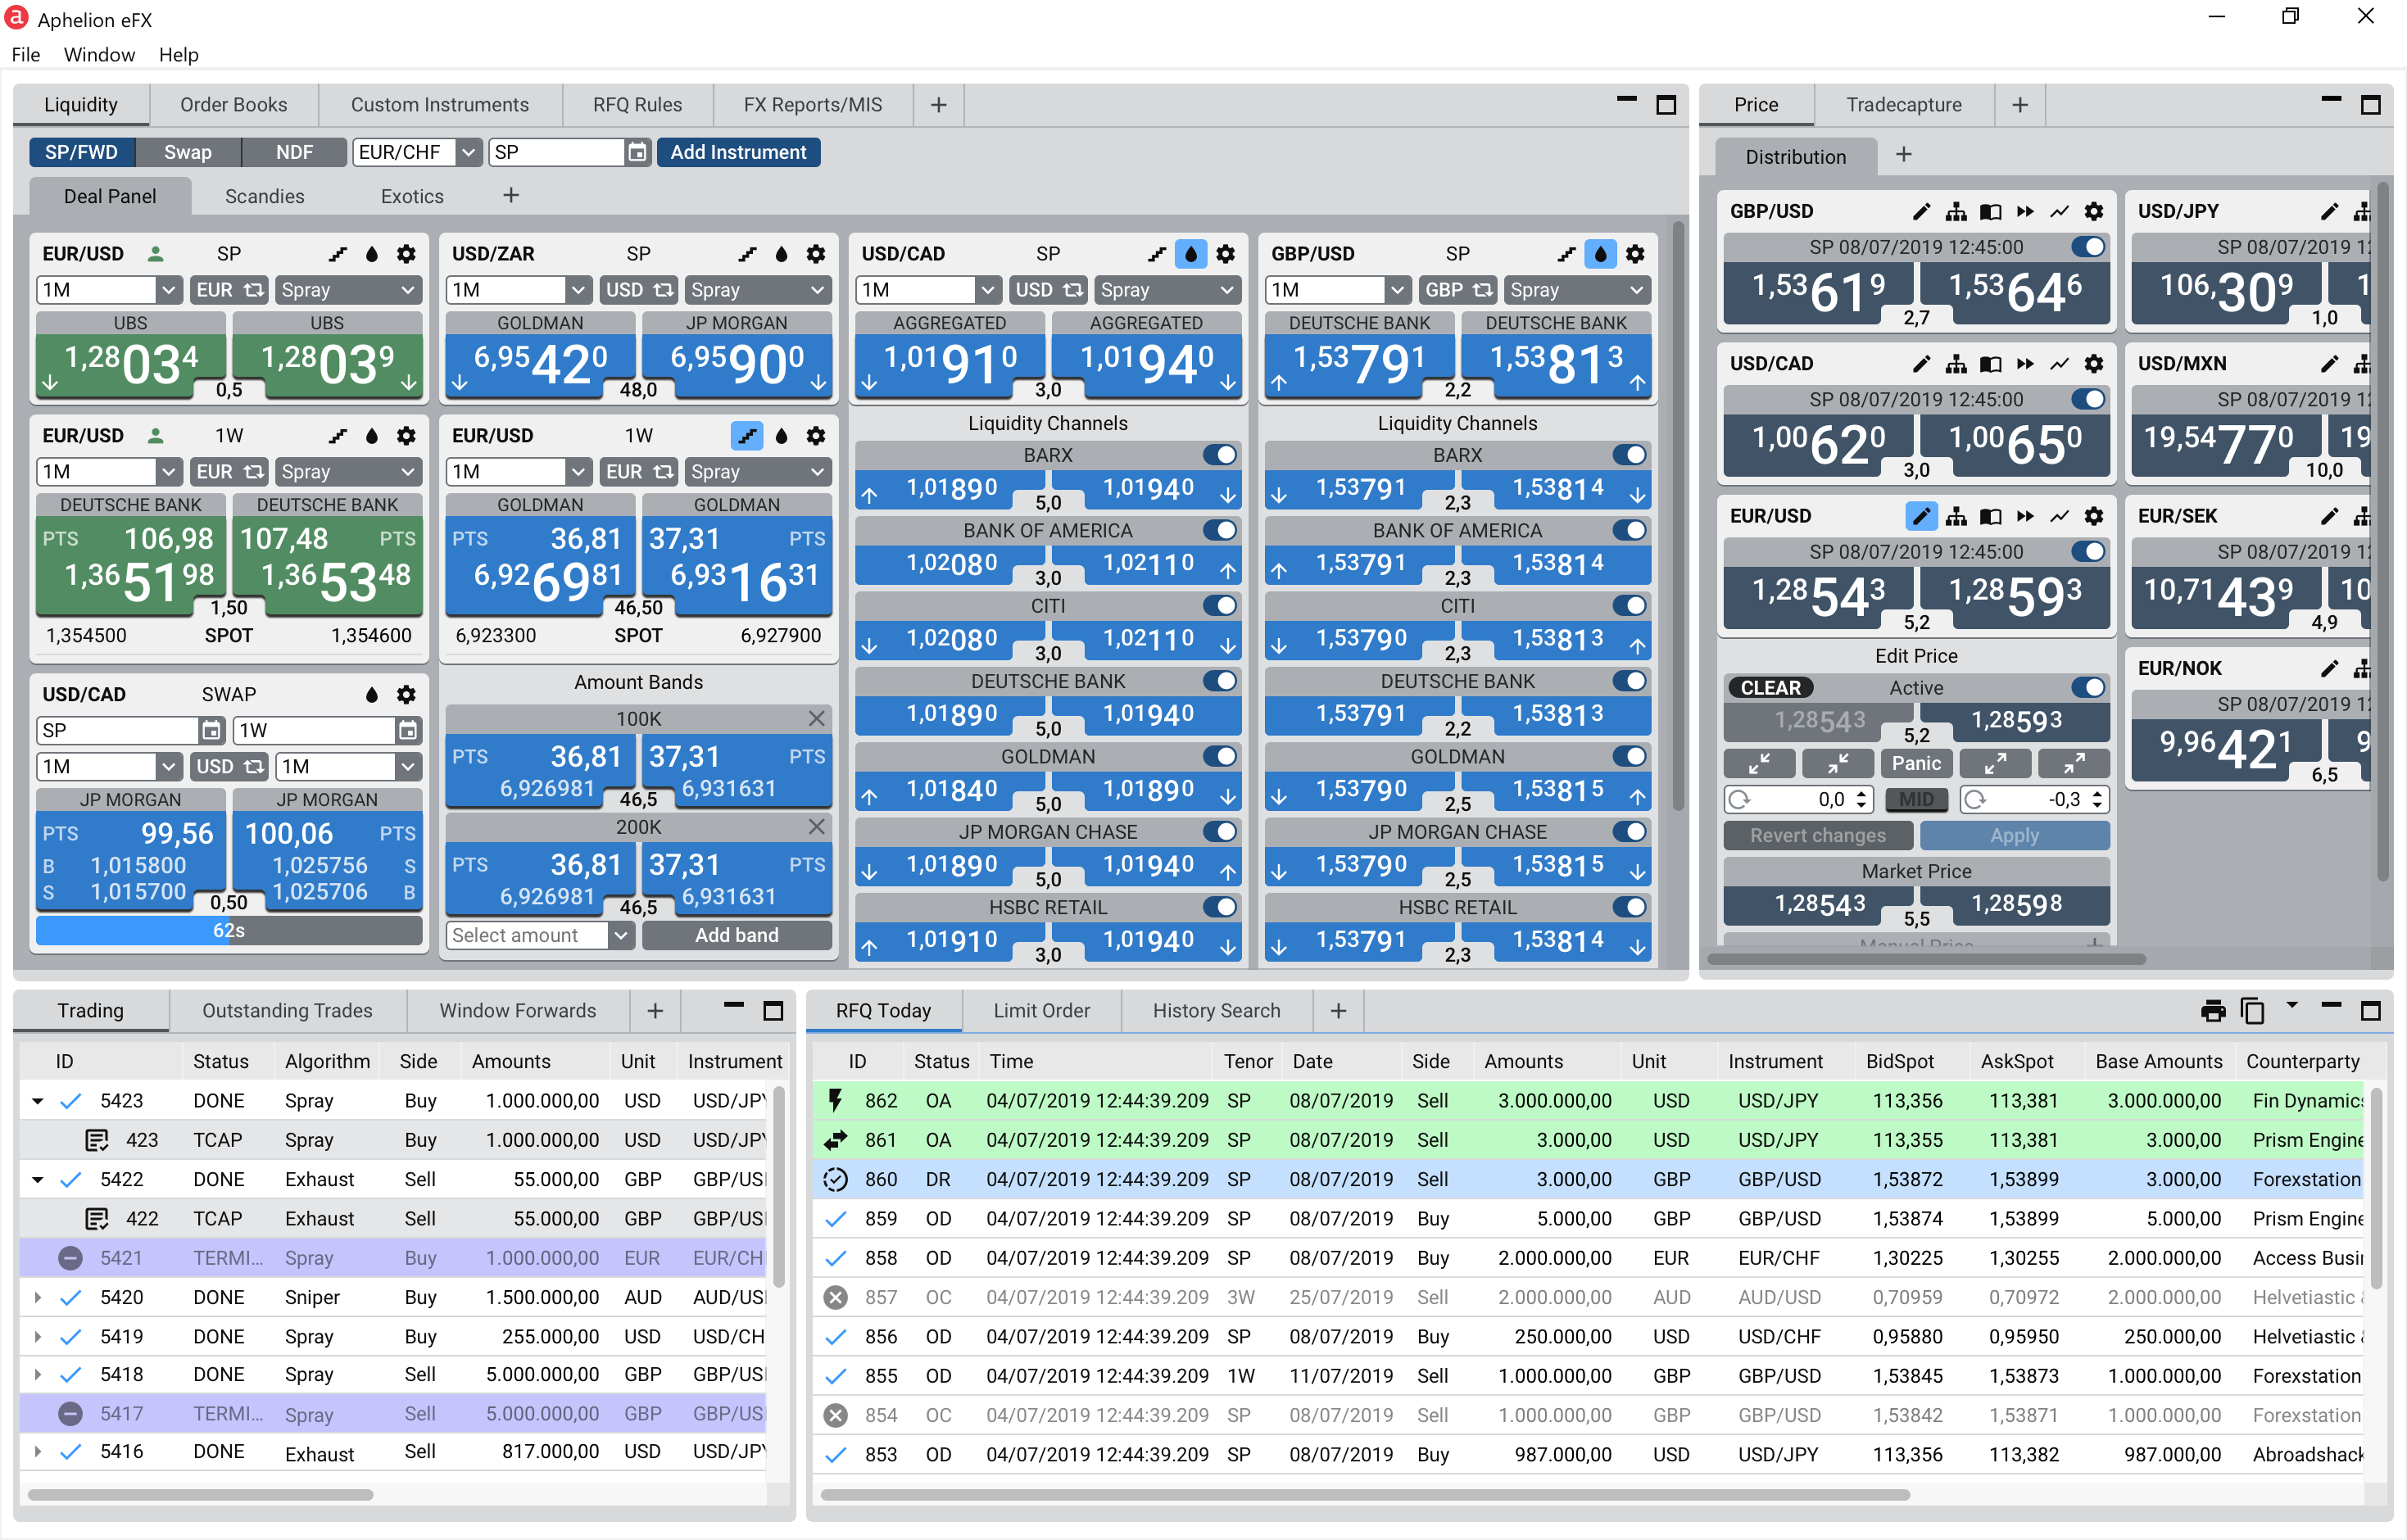
Task: Click fast-forward icon on GBP/USD distribution
Action: click(2025, 211)
